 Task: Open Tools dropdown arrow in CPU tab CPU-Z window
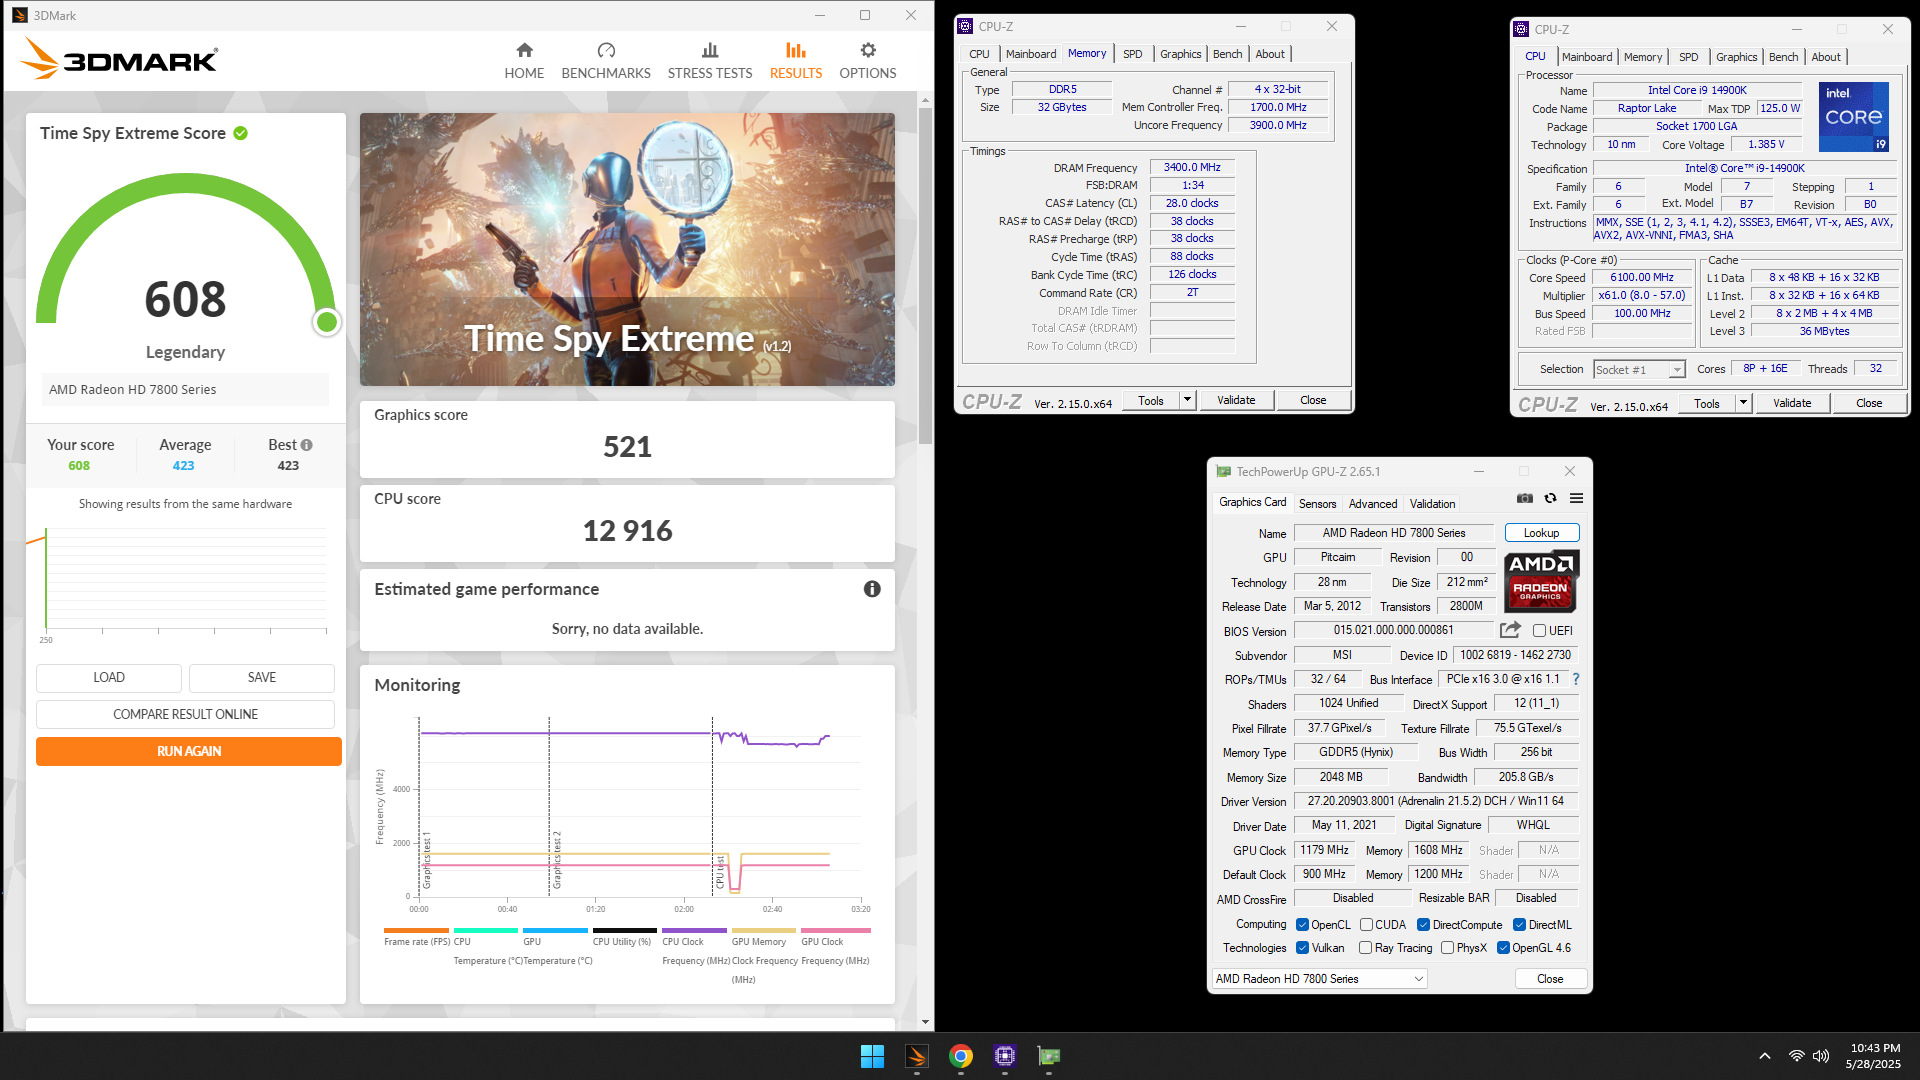click(x=1743, y=403)
